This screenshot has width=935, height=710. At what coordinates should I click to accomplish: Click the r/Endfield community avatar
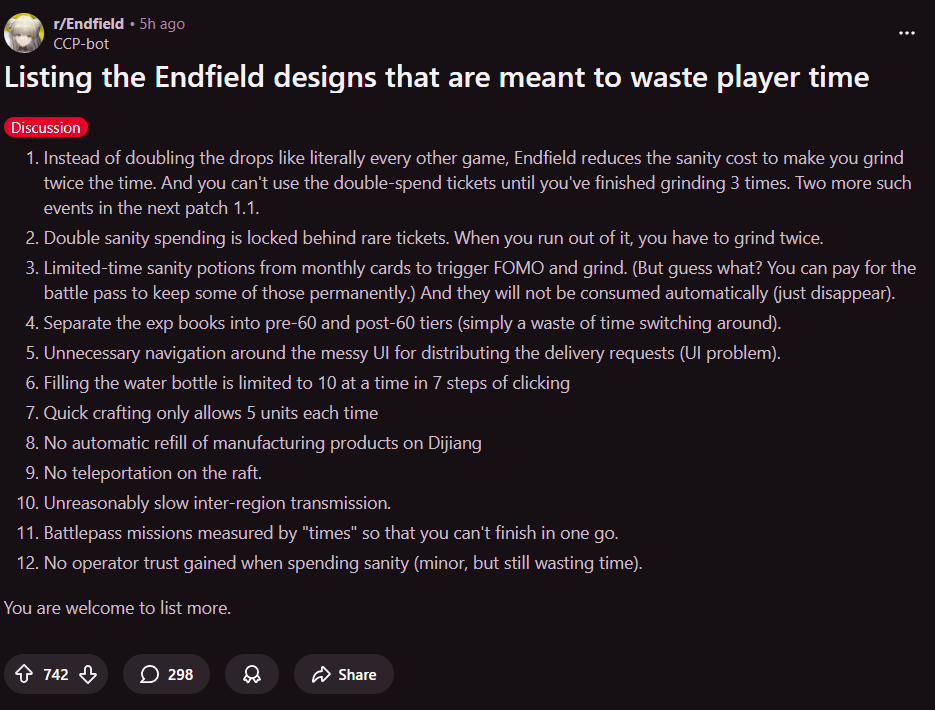click(x=23, y=33)
